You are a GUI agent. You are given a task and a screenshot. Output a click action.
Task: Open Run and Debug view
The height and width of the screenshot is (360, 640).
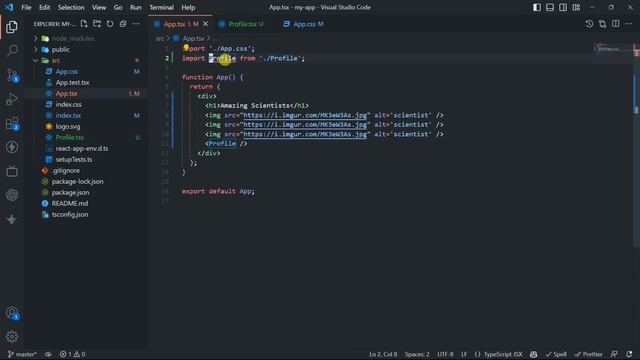click(x=12, y=99)
